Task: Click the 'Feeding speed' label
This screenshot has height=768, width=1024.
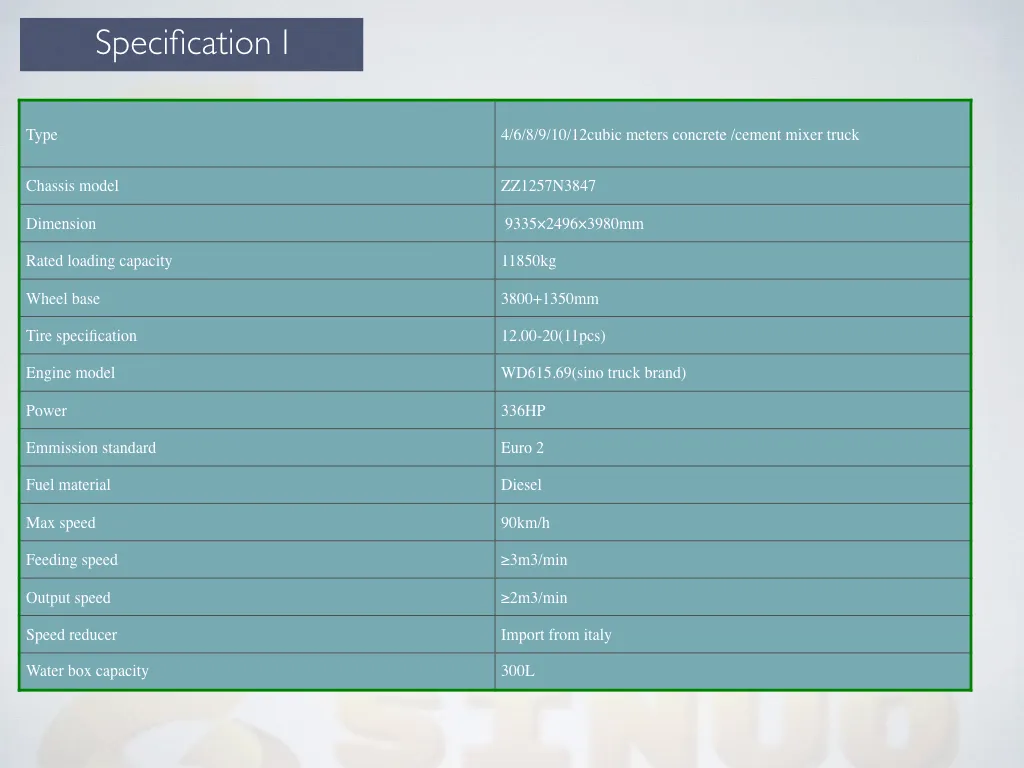Action: click(x=72, y=560)
